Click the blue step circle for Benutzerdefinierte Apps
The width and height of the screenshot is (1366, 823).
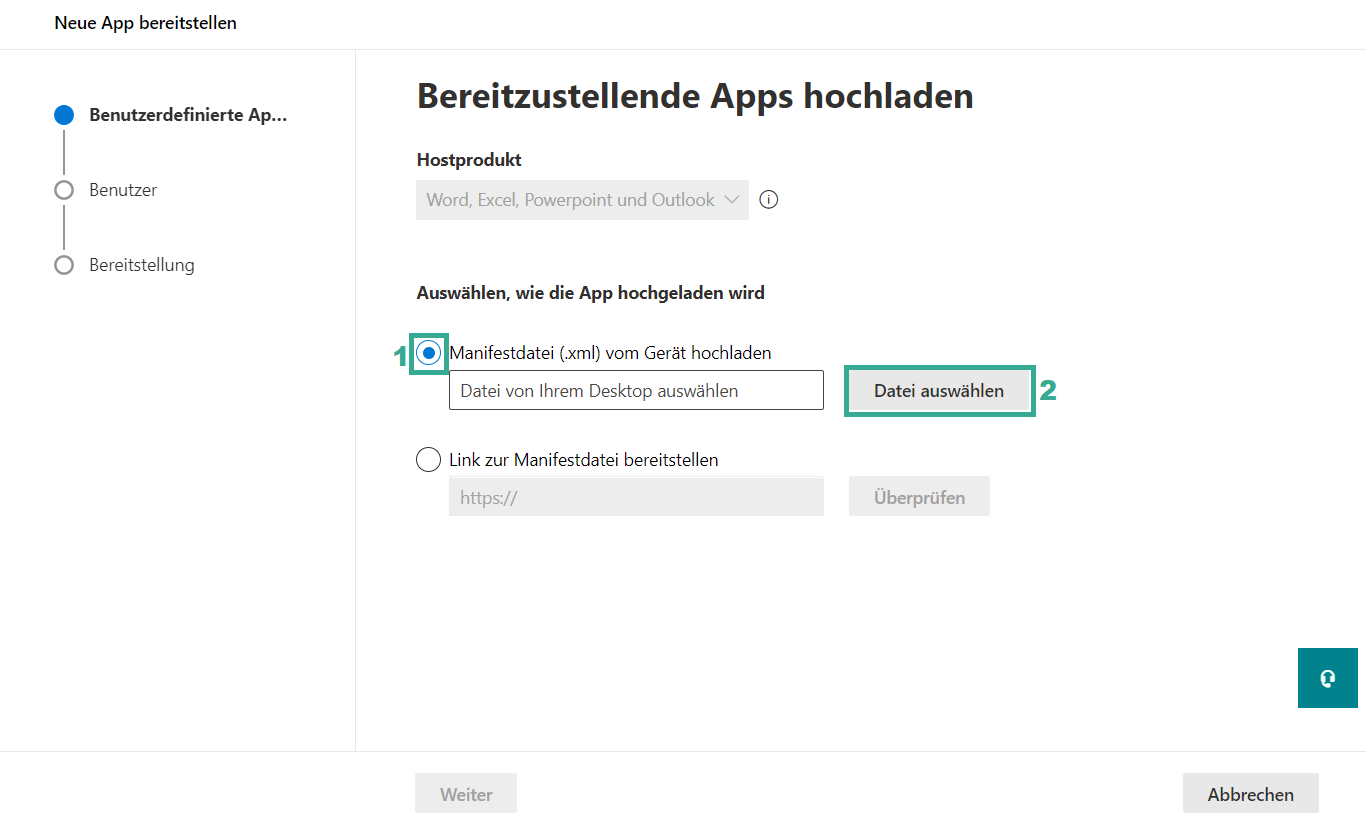coord(64,115)
